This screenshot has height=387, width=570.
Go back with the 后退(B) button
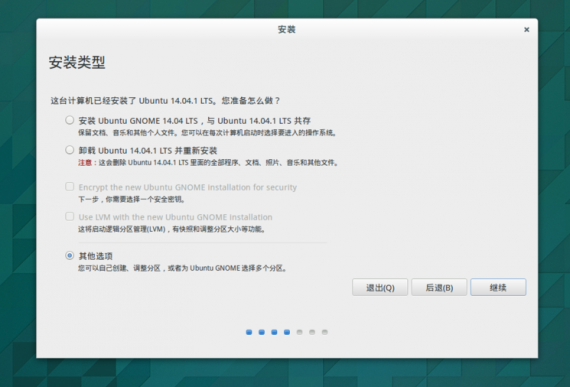(x=439, y=287)
